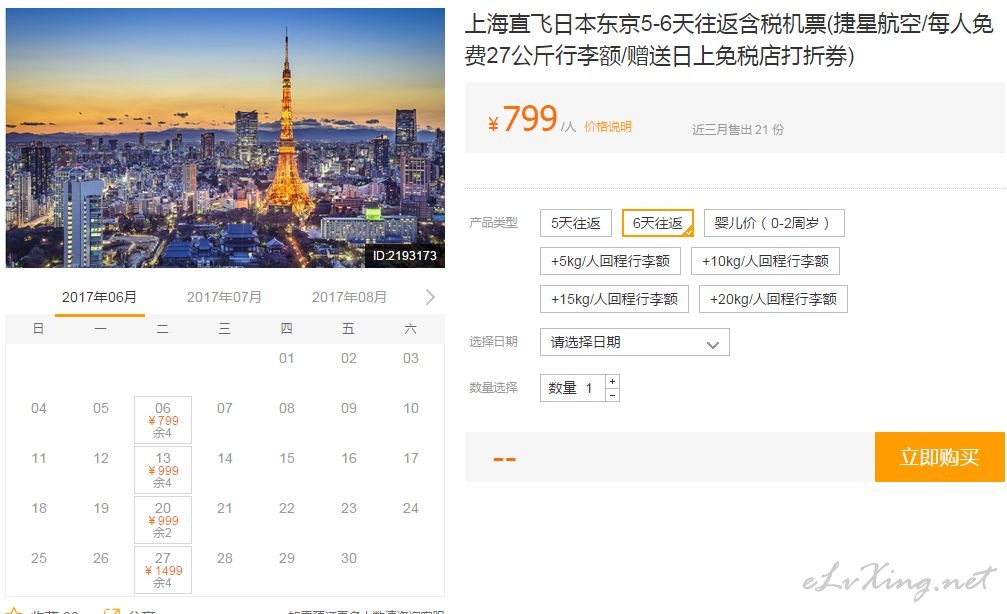The image size is (1007, 614).
Task: Select June 06 priced ¥799
Action: [163, 420]
